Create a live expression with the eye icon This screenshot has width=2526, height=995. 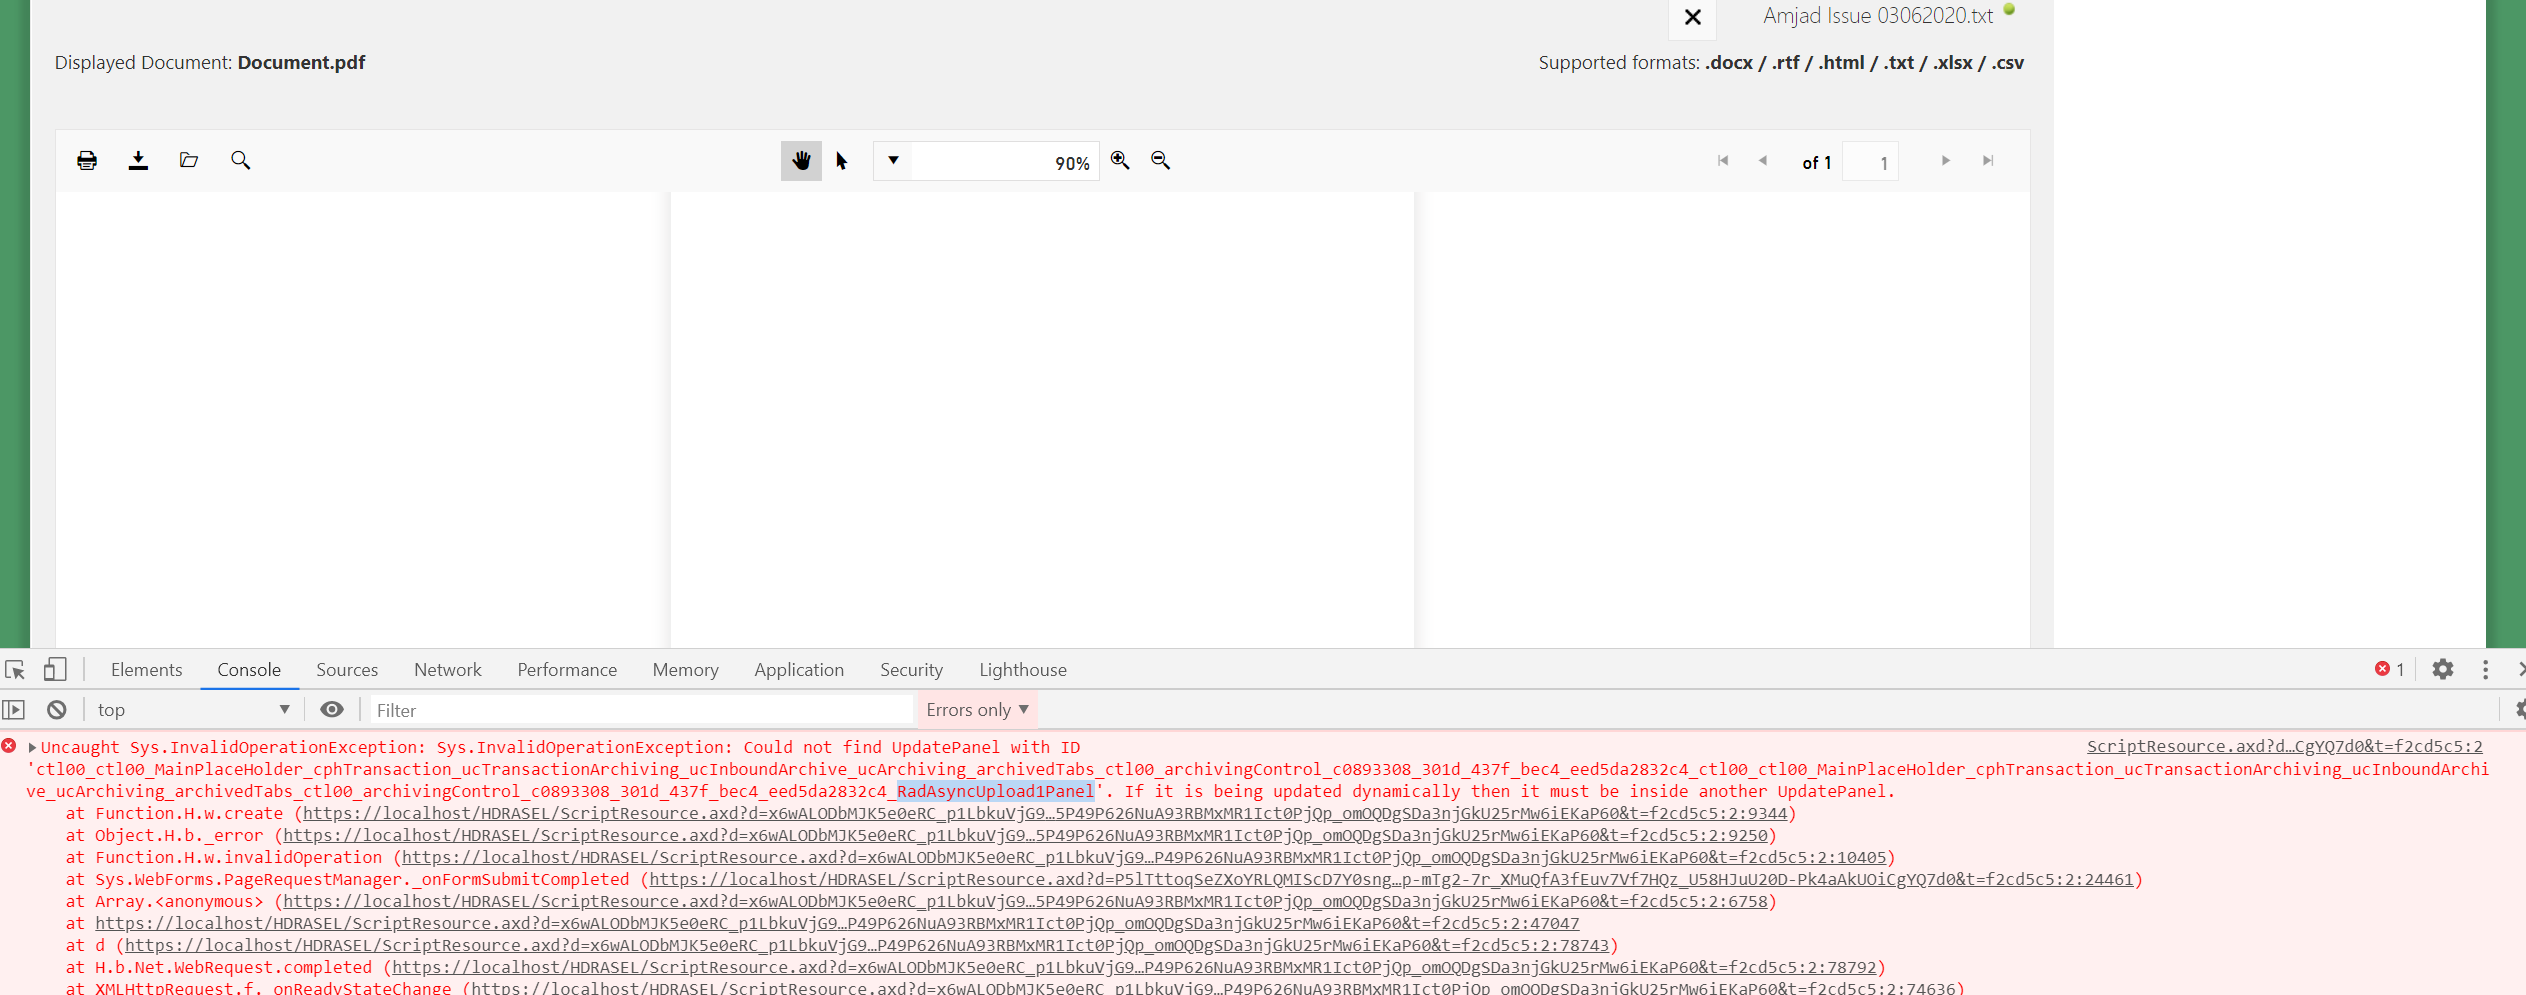332,710
